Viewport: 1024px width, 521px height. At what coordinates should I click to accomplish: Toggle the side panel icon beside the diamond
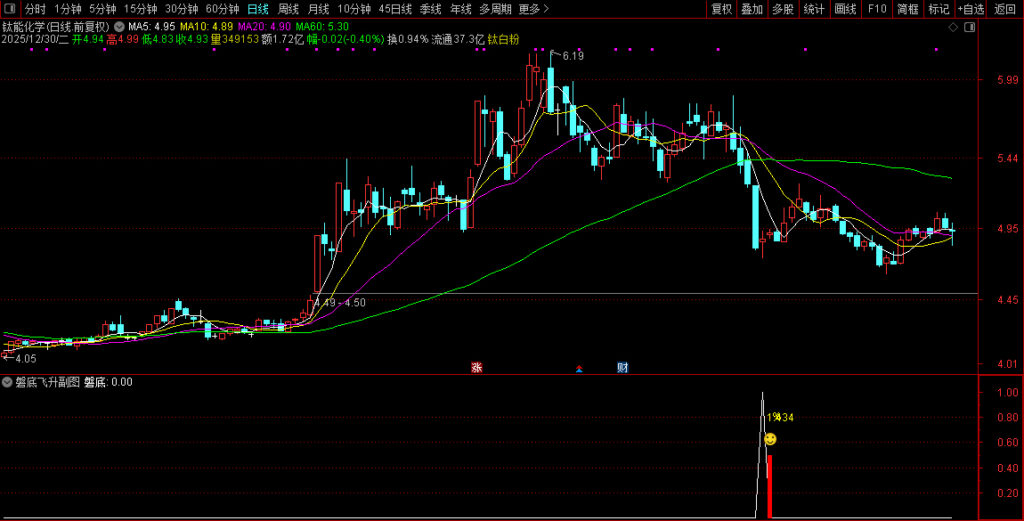pos(970,27)
